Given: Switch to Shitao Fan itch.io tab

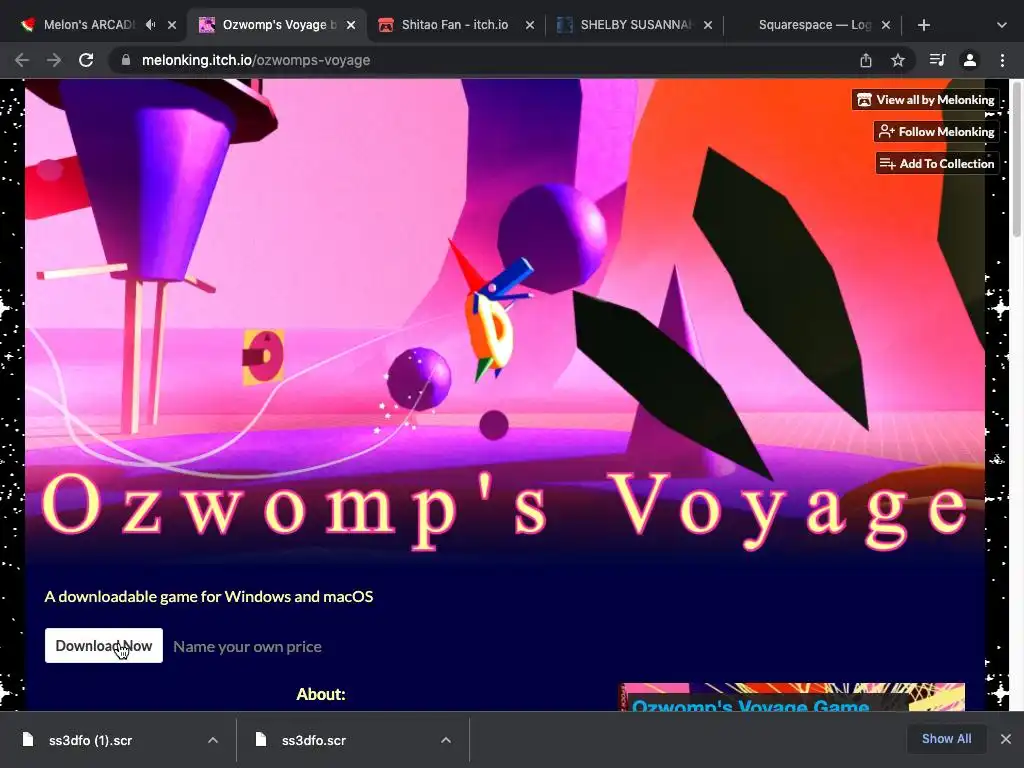Looking at the screenshot, I should pyautogui.click(x=455, y=25).
